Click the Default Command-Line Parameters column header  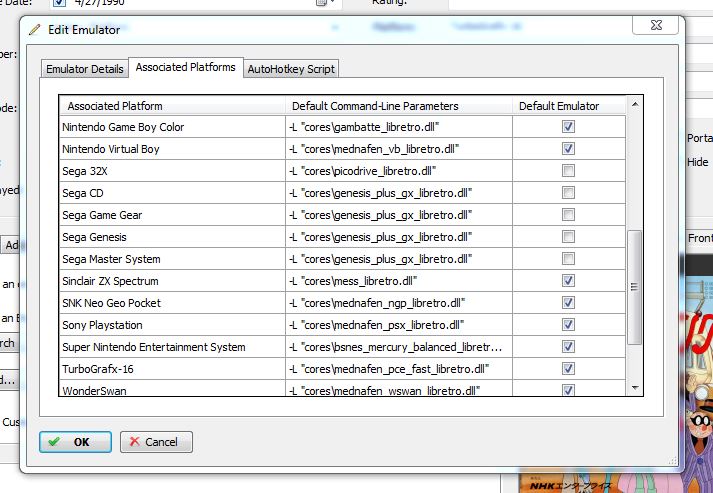399,106
